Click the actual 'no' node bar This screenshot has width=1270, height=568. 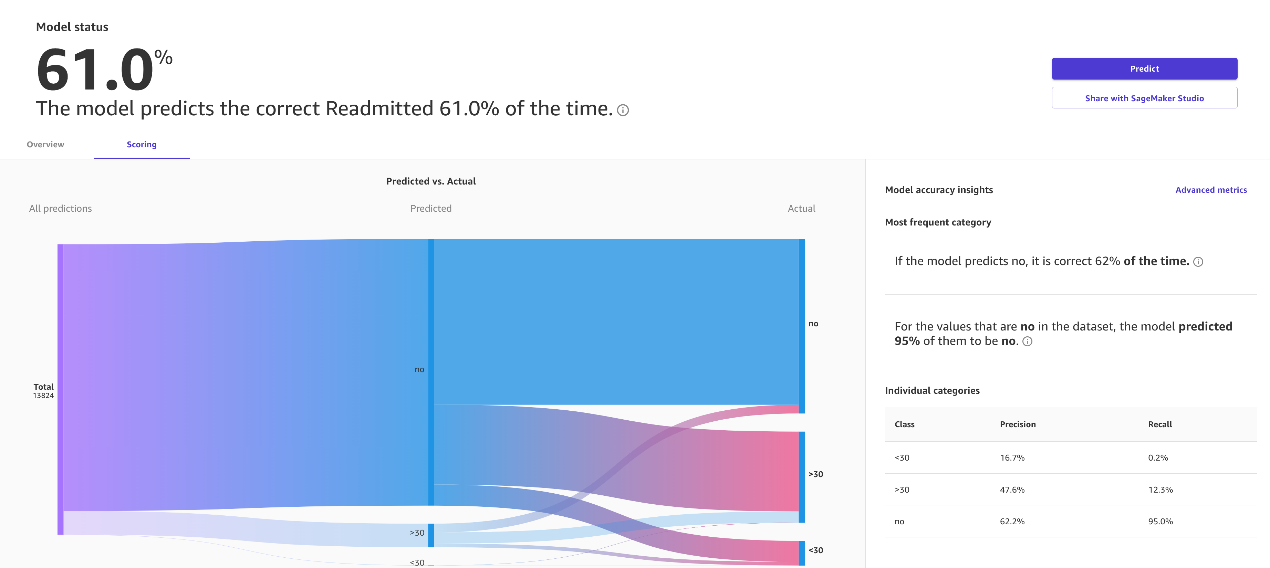tap(801, 326)
